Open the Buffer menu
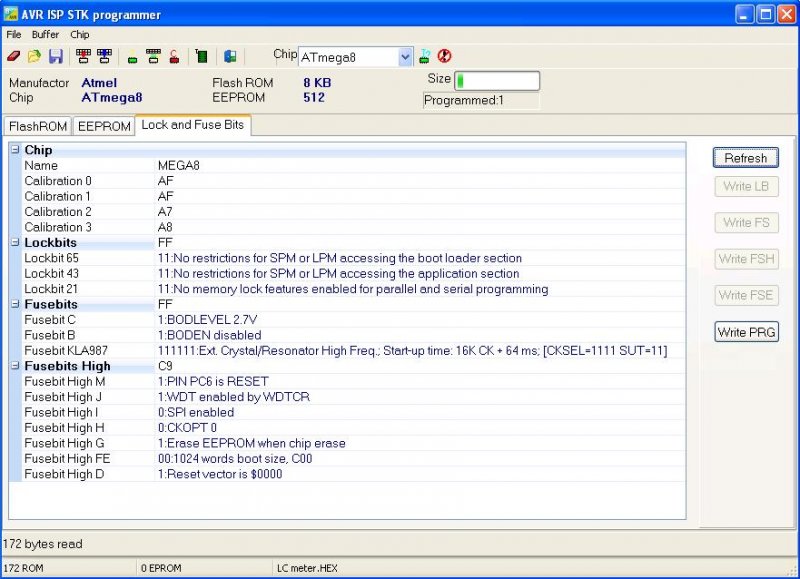The width and height of the screenshot is (800, 579). click(x=45, y=34)
